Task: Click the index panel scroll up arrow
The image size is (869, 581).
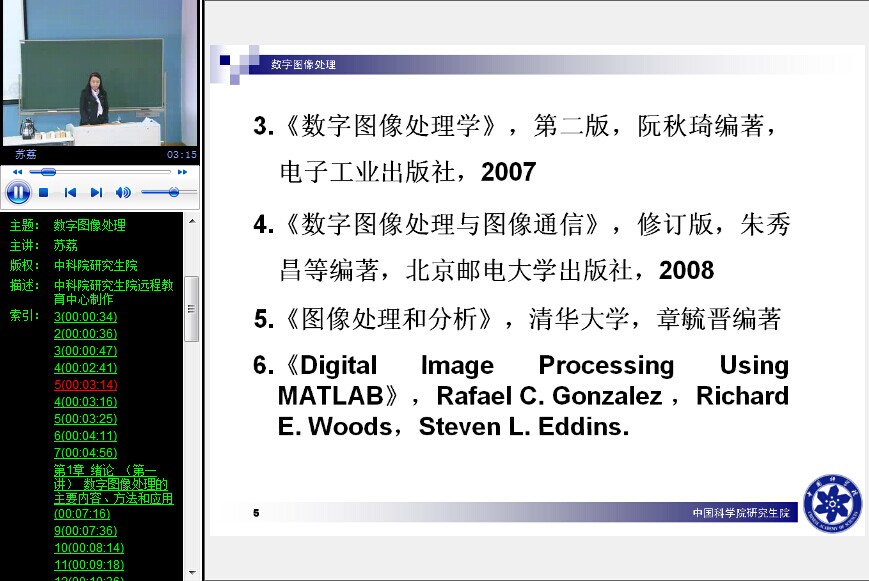Action: (192, 221)
